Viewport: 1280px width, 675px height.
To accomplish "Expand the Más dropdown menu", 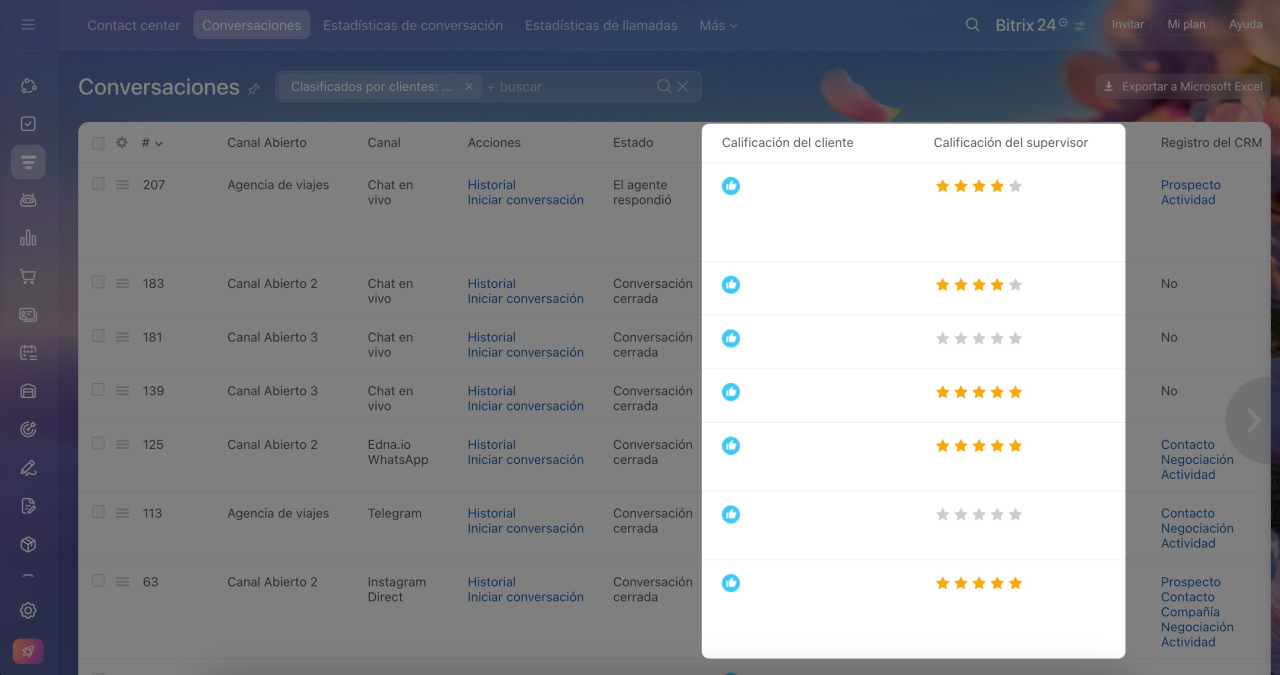I will (718, 25).
